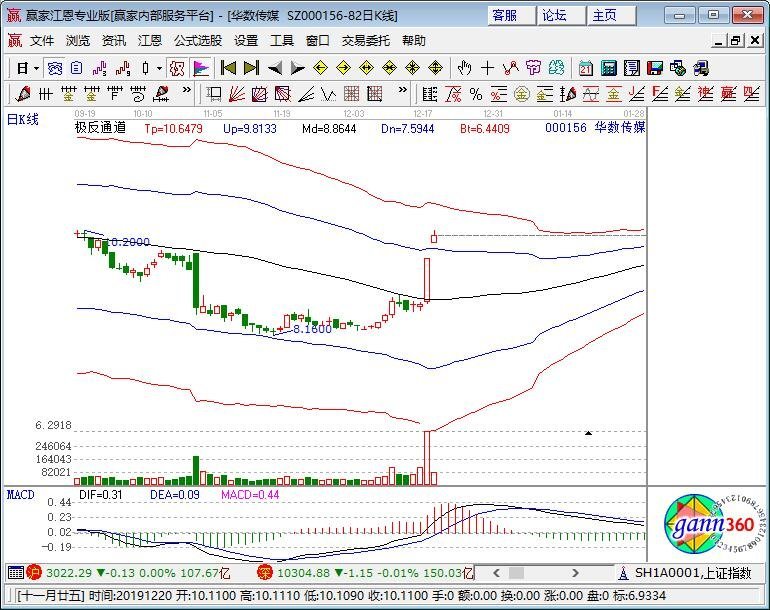
Task: Step chart left with black arrow
Action: click(275, 68)
